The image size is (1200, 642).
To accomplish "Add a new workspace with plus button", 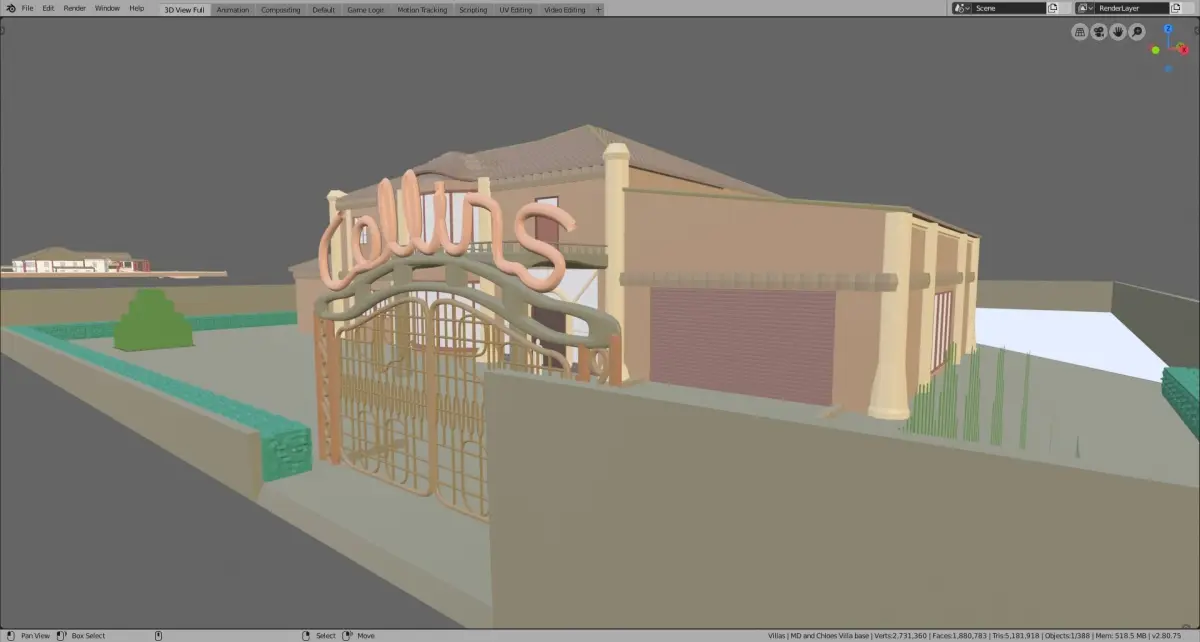I will point(598,9).
